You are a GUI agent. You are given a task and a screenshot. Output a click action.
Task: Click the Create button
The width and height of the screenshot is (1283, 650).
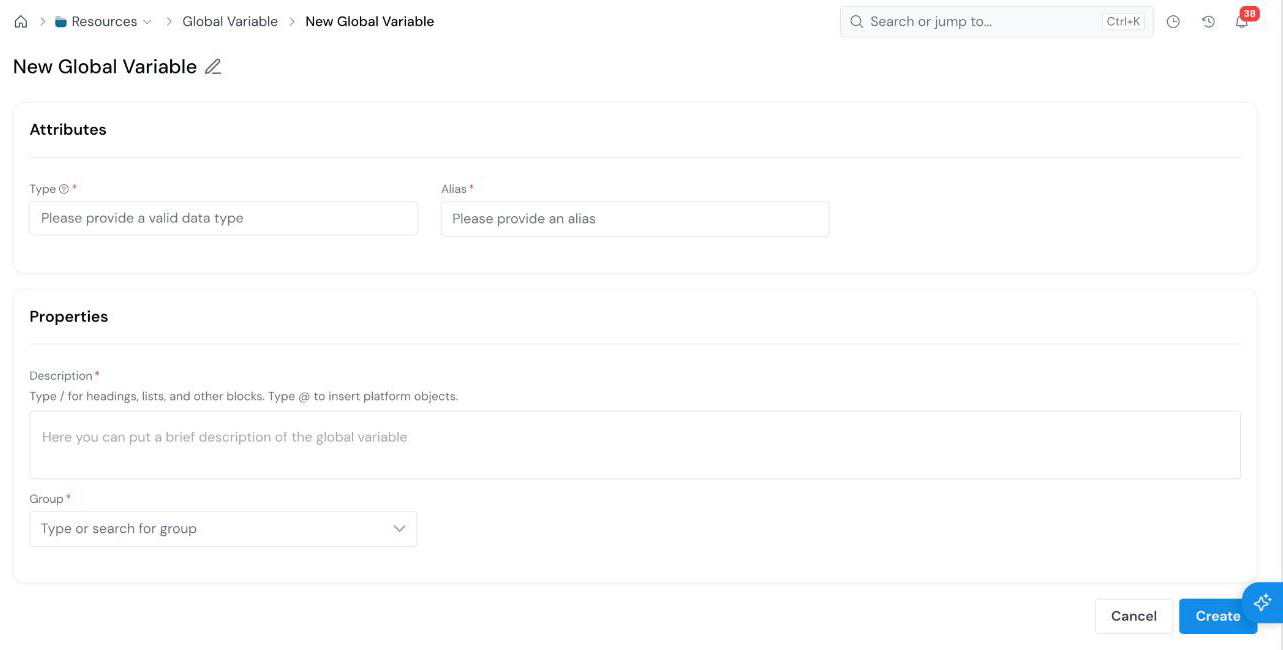(x=1217, y=616)
